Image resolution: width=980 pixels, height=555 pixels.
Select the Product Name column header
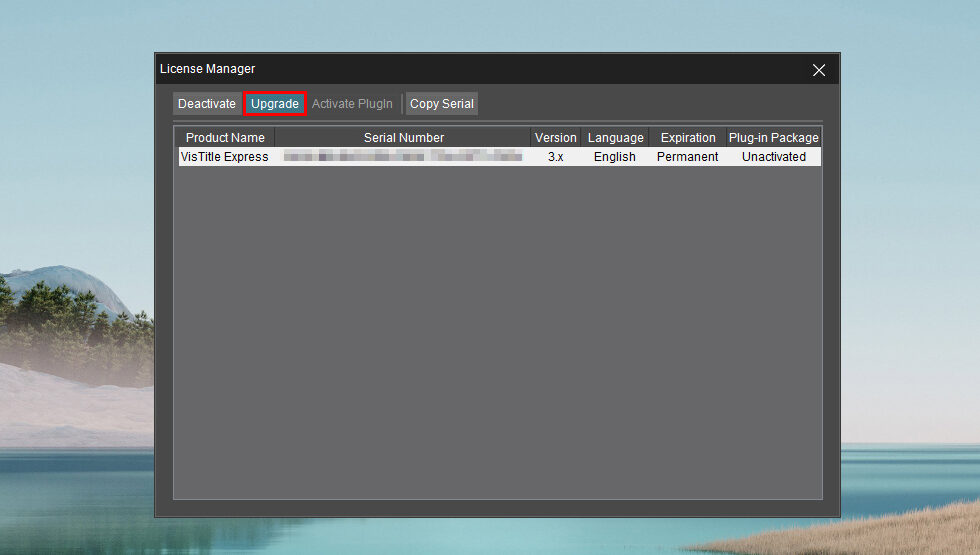coord(225,138)
